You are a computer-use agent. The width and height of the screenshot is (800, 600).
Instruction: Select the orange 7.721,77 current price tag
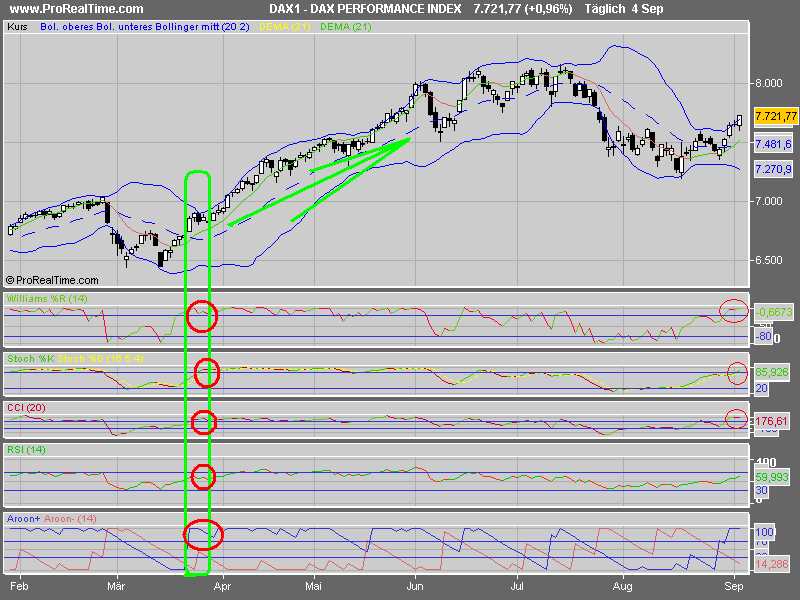coord(776,116)
